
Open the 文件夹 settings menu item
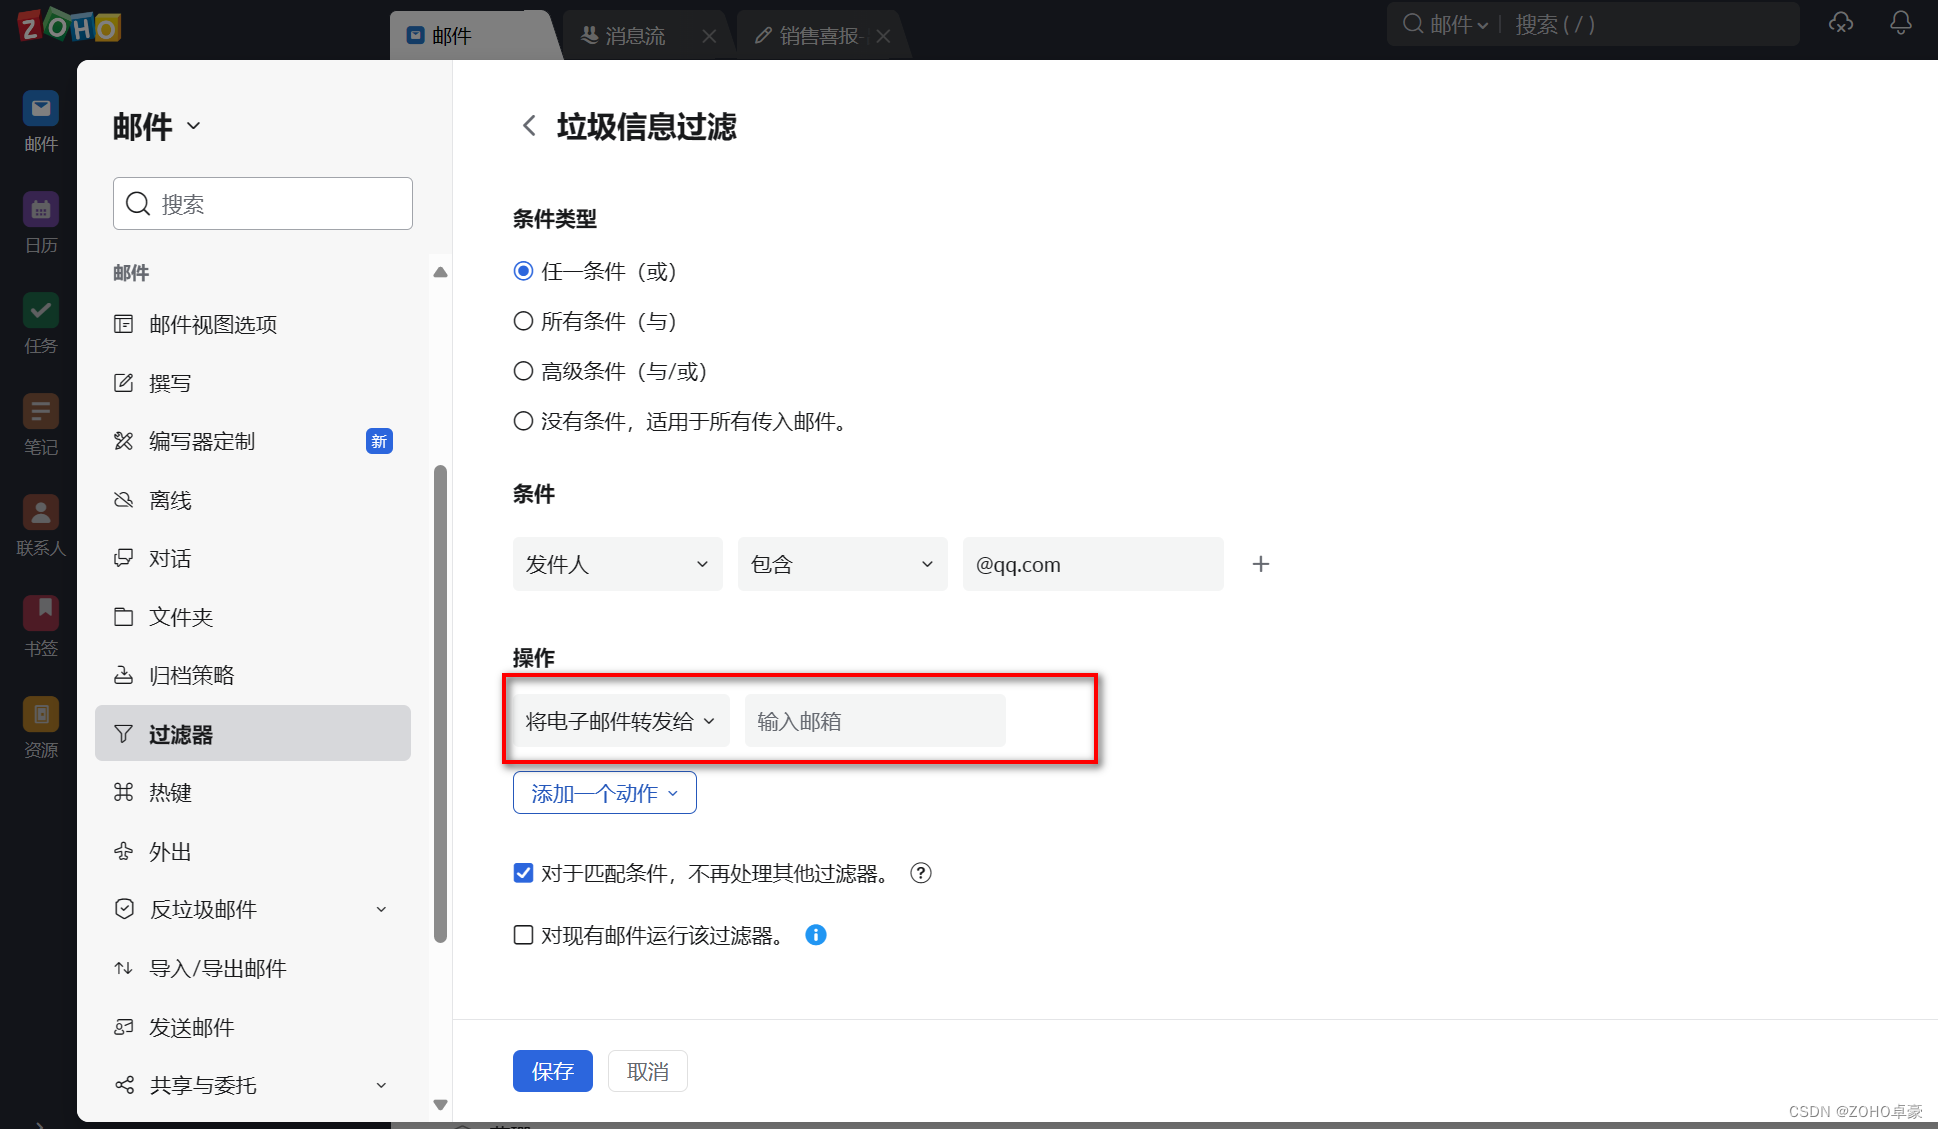point(181,617)
